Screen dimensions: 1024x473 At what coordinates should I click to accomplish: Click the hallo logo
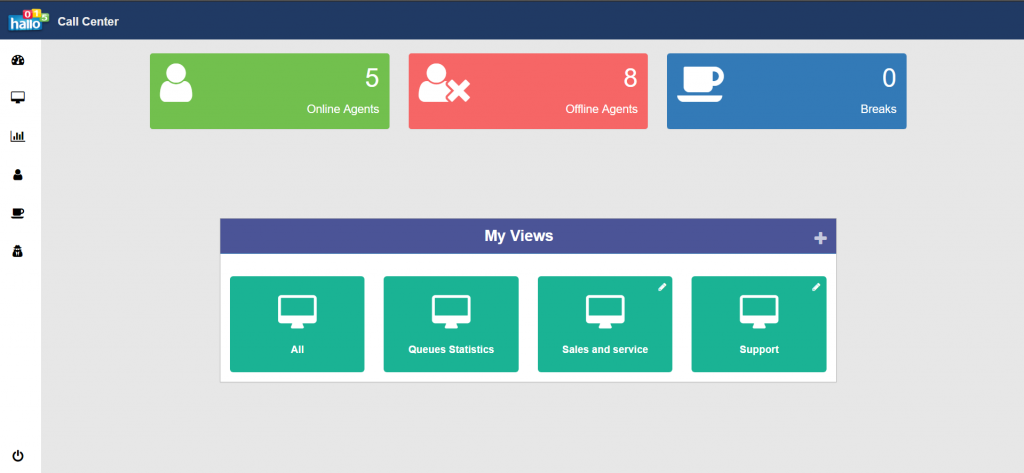tap(28, 20)
